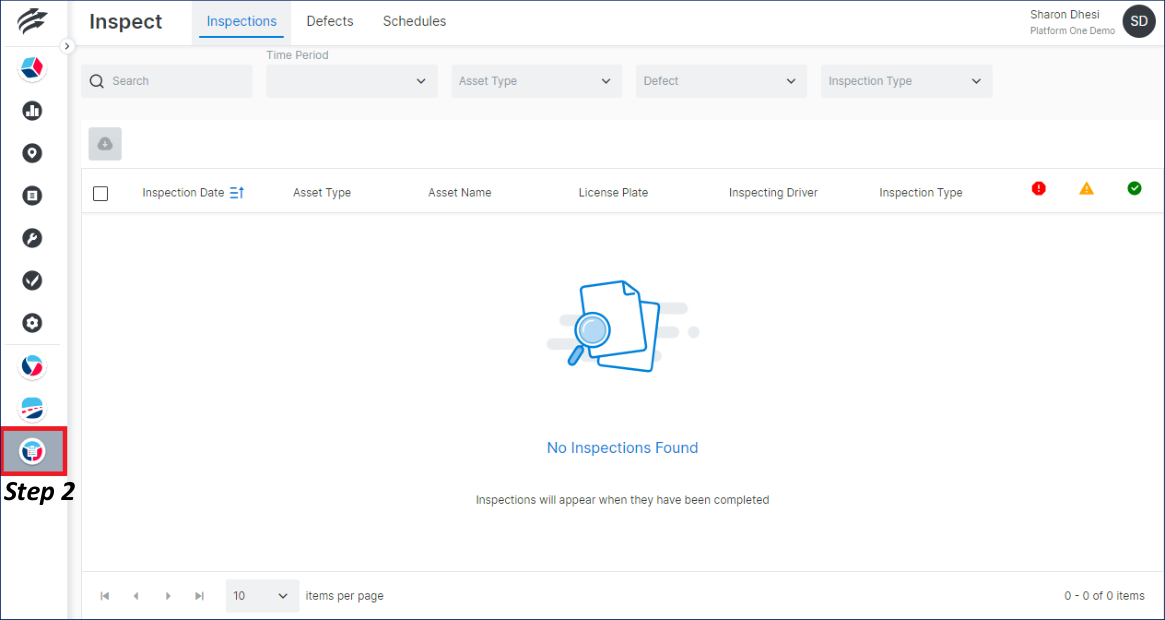Open the gear settings icon in sidebar
The image size is (1165, 620).
pyautogui.click(x=32, y=323)
